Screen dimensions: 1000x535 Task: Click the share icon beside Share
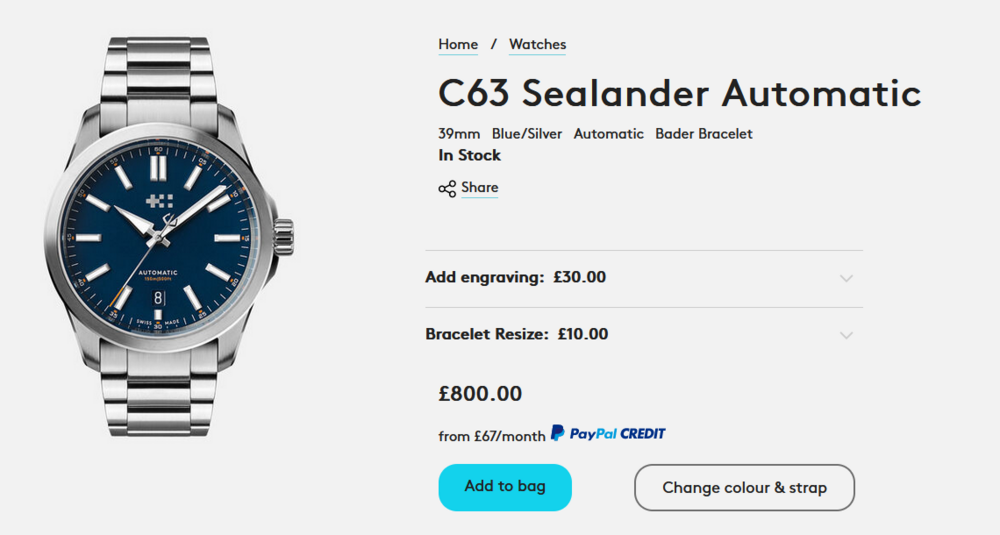[x=447, y=188]
